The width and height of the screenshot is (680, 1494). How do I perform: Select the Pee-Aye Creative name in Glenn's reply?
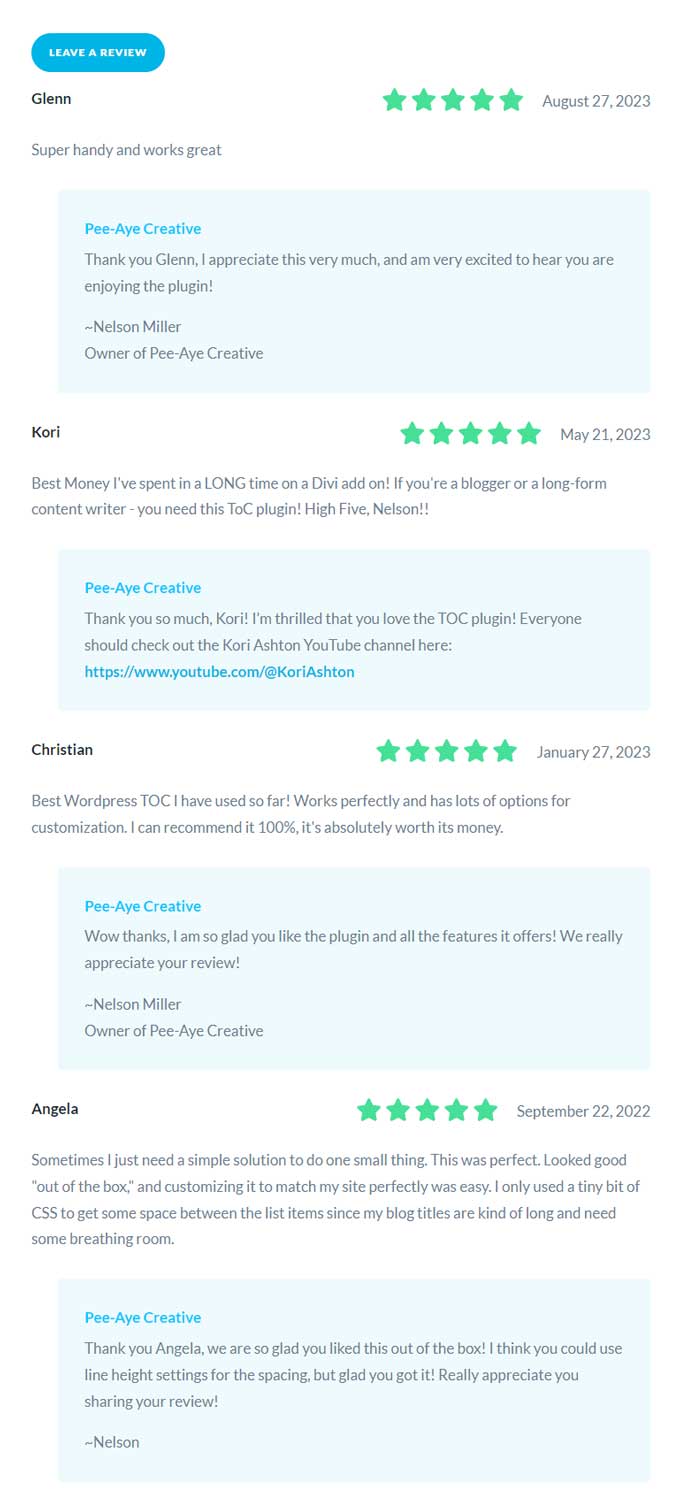tap(142, 228)
